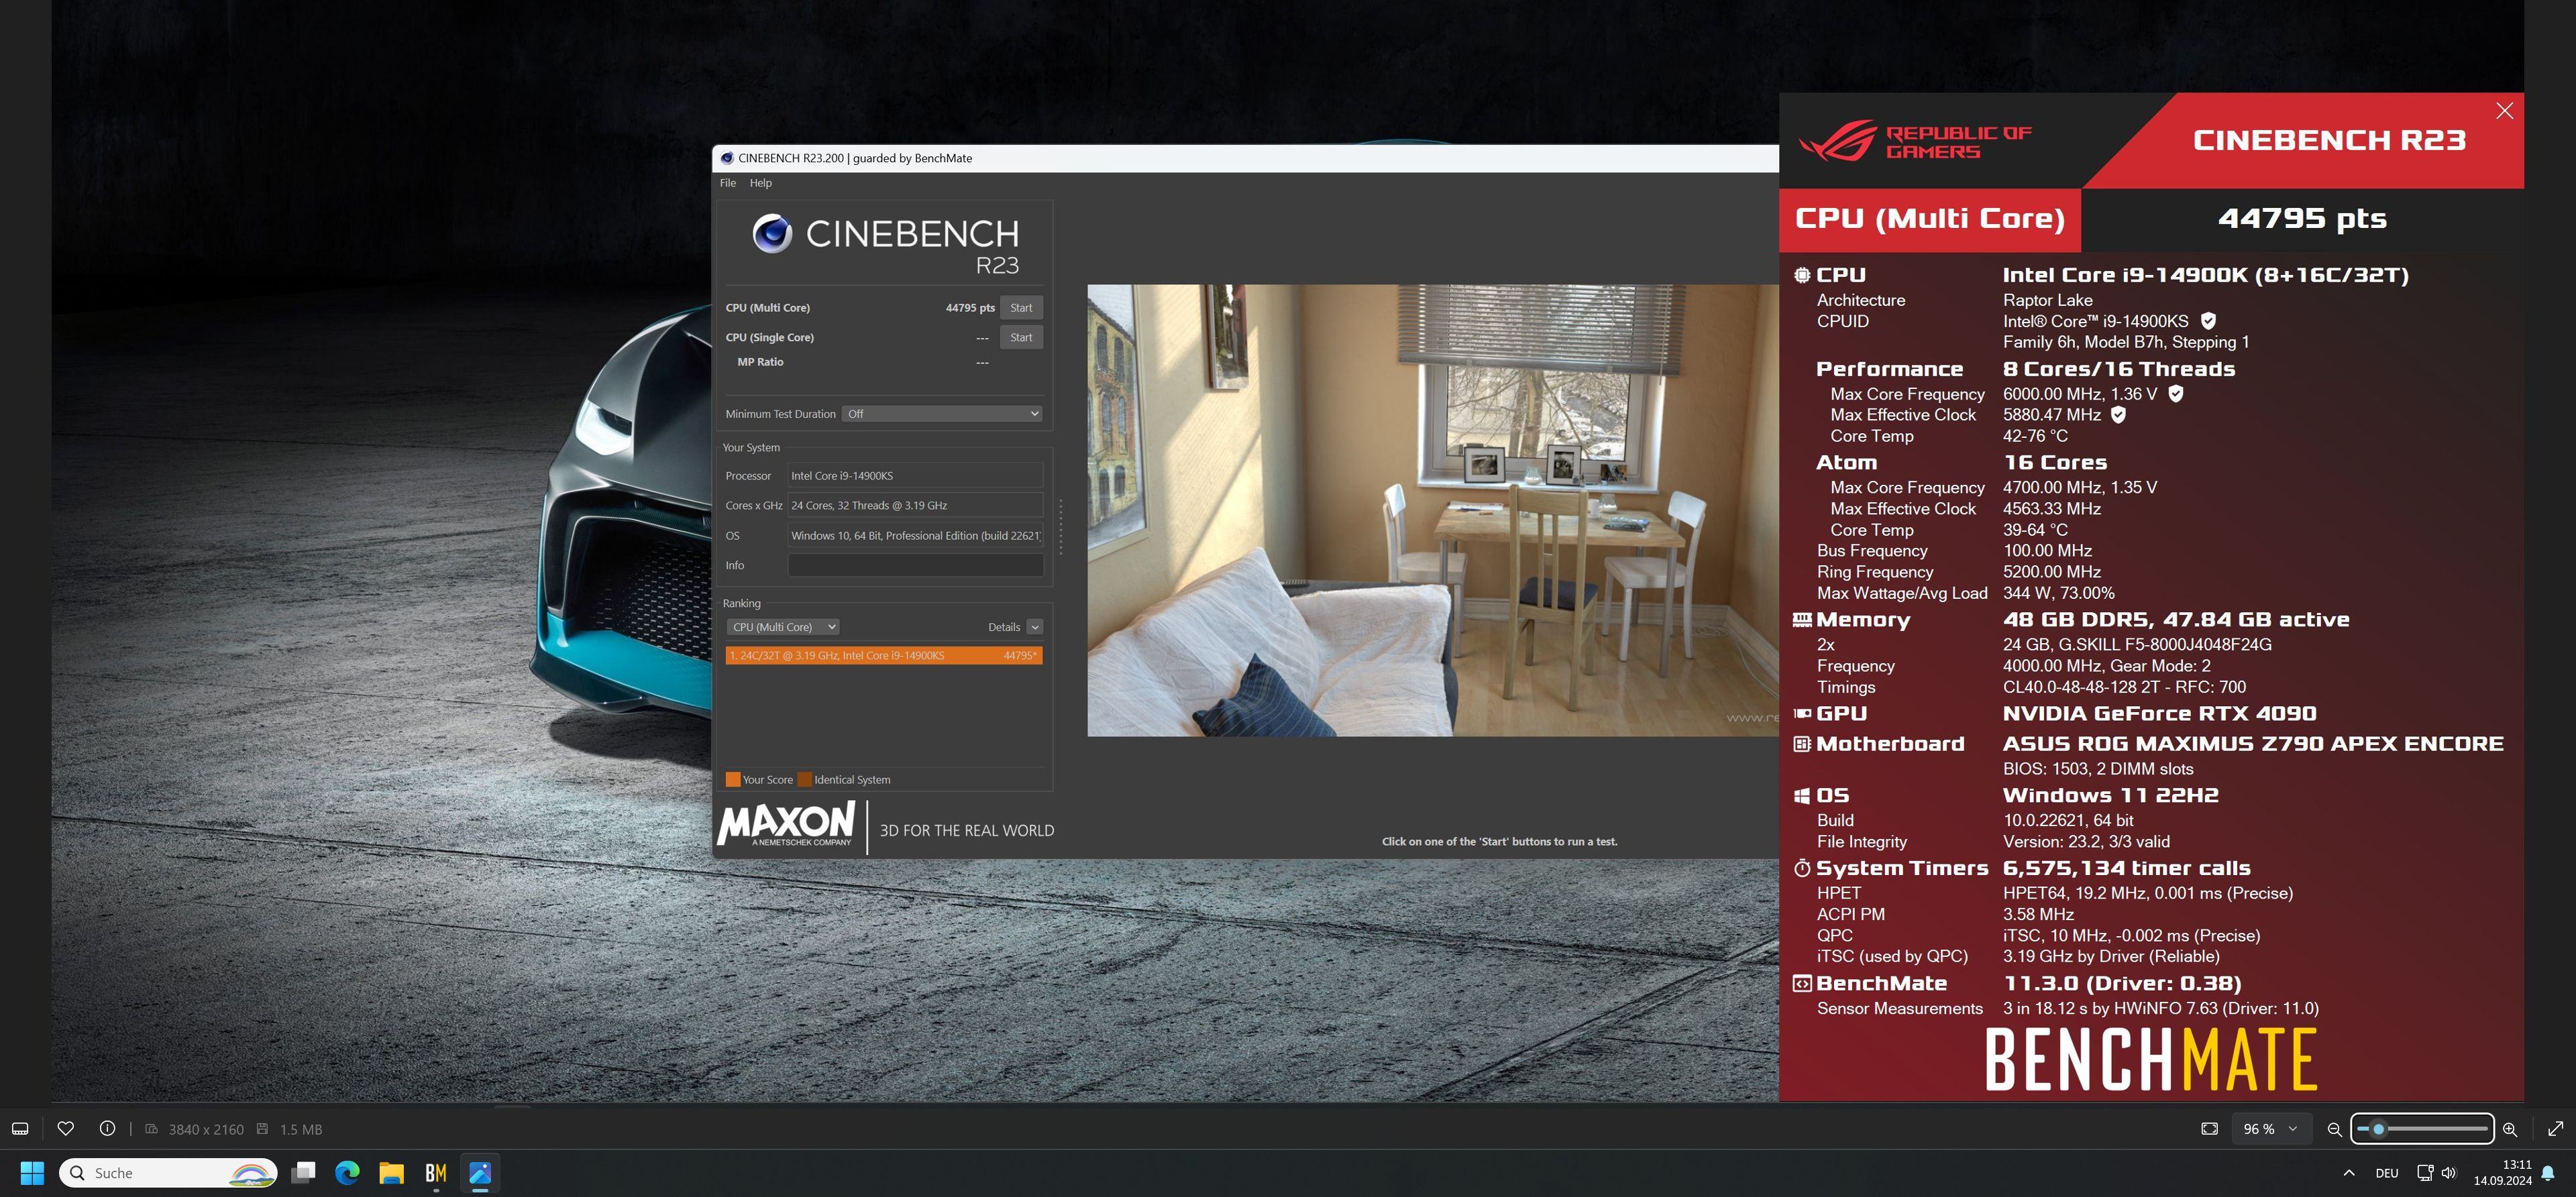
Task: Open the CPU (Multi Core) ranking dropdown
Action: pyautogui.click(x=783, y=627)
